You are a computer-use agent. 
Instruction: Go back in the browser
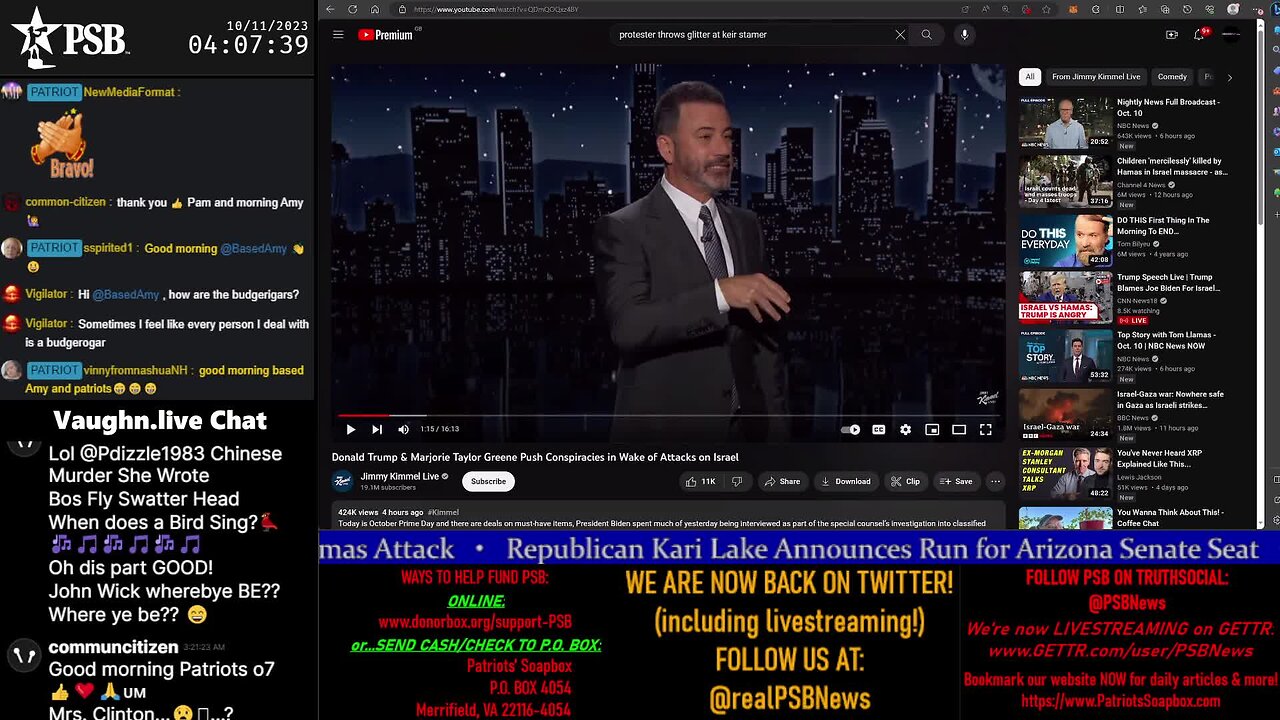tap(330, 9)
